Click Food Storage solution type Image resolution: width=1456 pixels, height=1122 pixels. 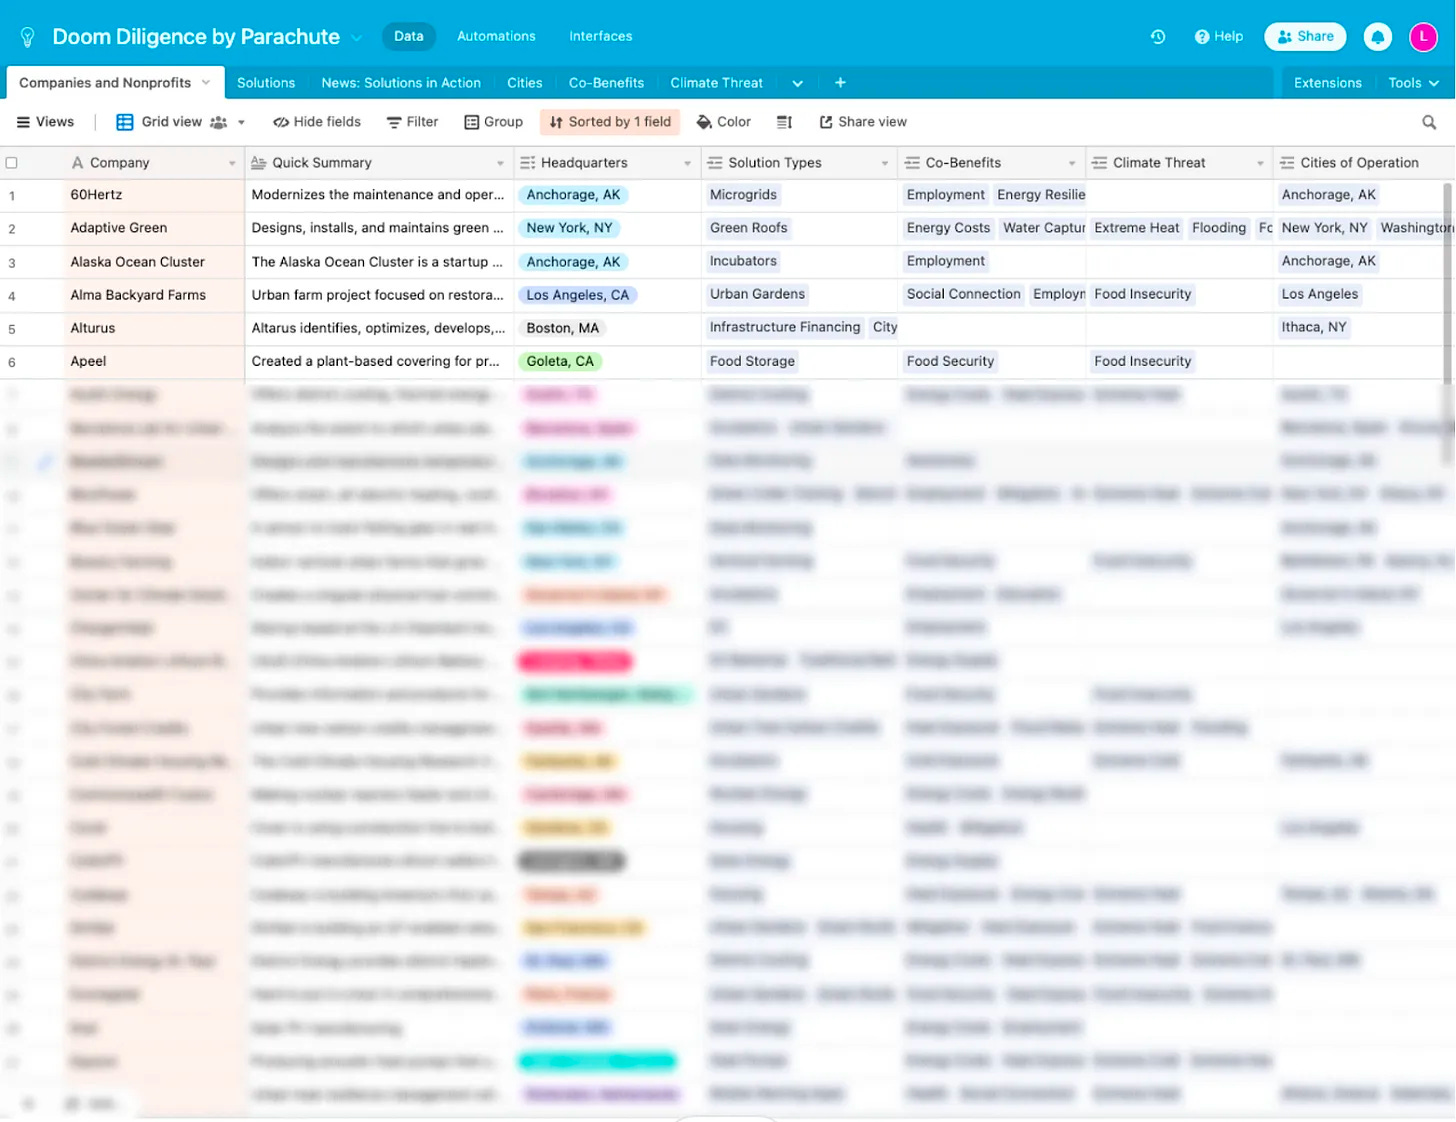tap(752, 361)
